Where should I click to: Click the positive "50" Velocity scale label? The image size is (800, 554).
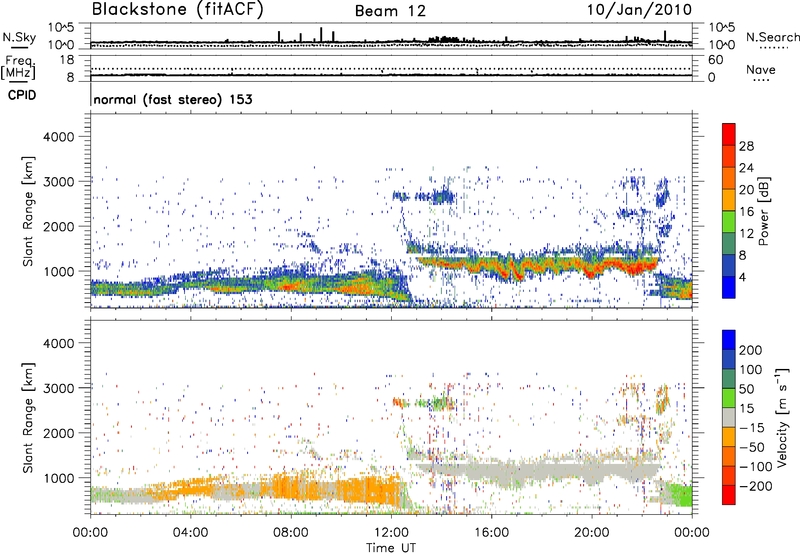pyautogui.click(x=747, y=389)
